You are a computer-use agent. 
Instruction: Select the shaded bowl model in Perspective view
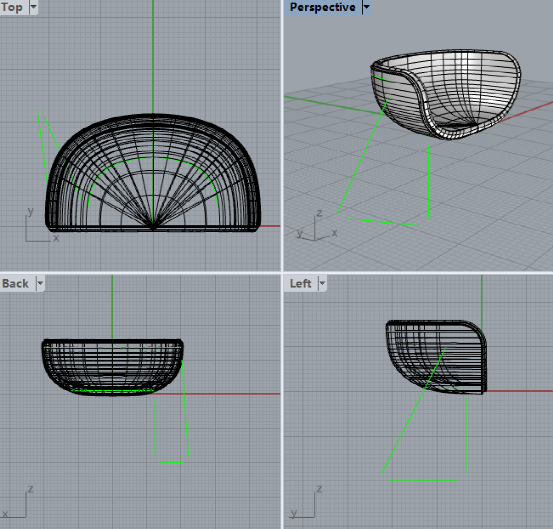coord(445,94)
